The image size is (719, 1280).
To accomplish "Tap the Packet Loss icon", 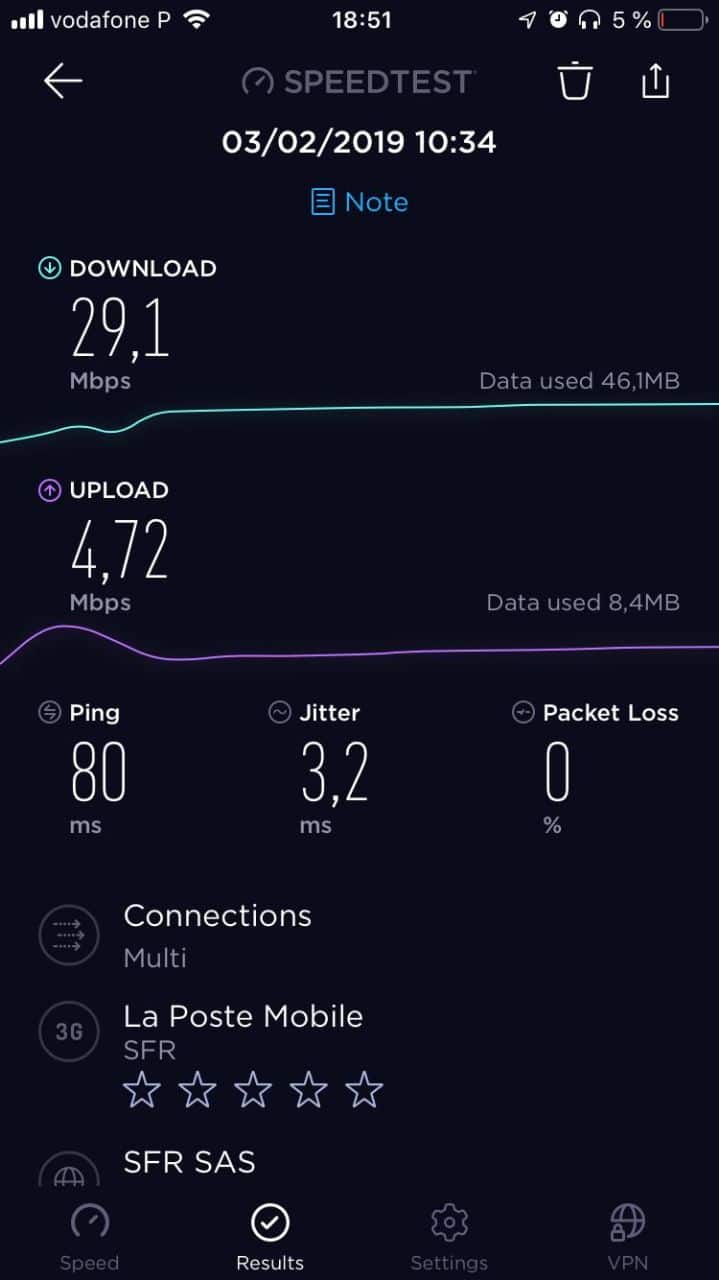I will point(523,713).
